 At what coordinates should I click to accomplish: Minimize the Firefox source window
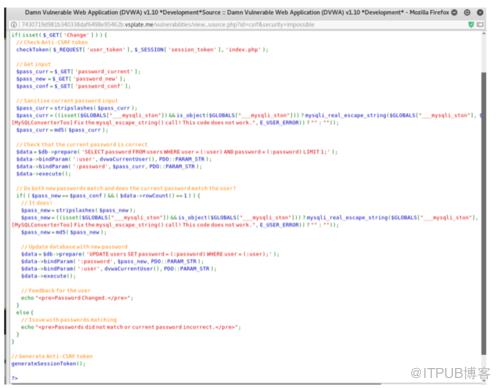coord(454,12)
